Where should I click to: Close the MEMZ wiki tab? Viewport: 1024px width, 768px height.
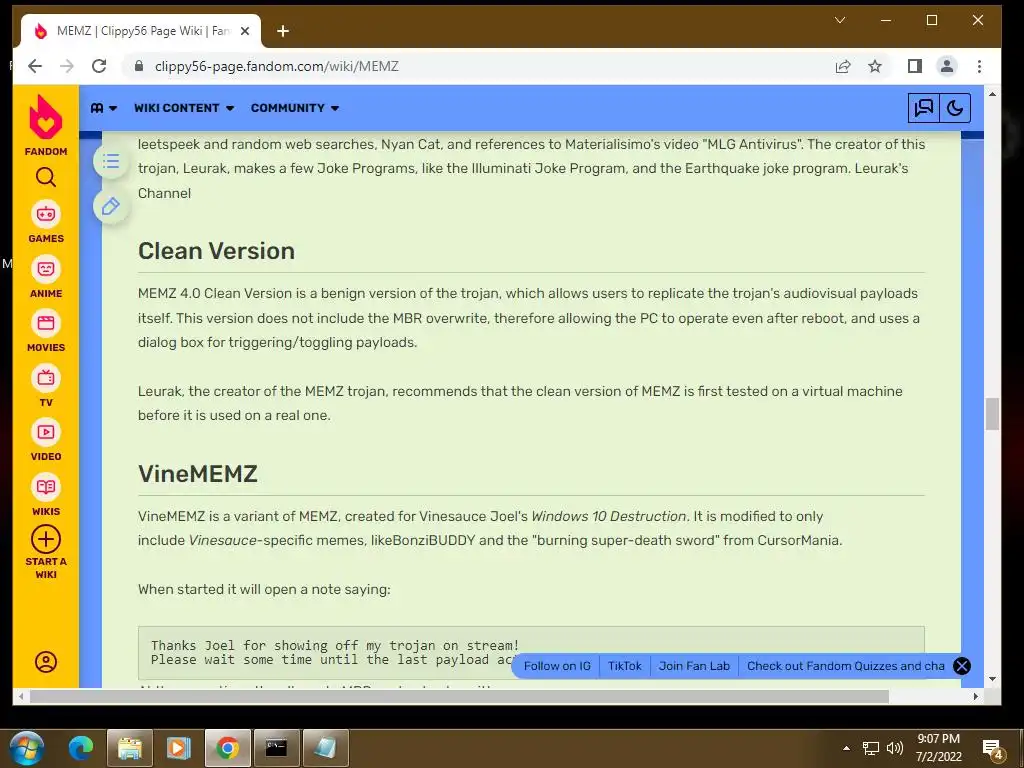[x=245, y=31]
